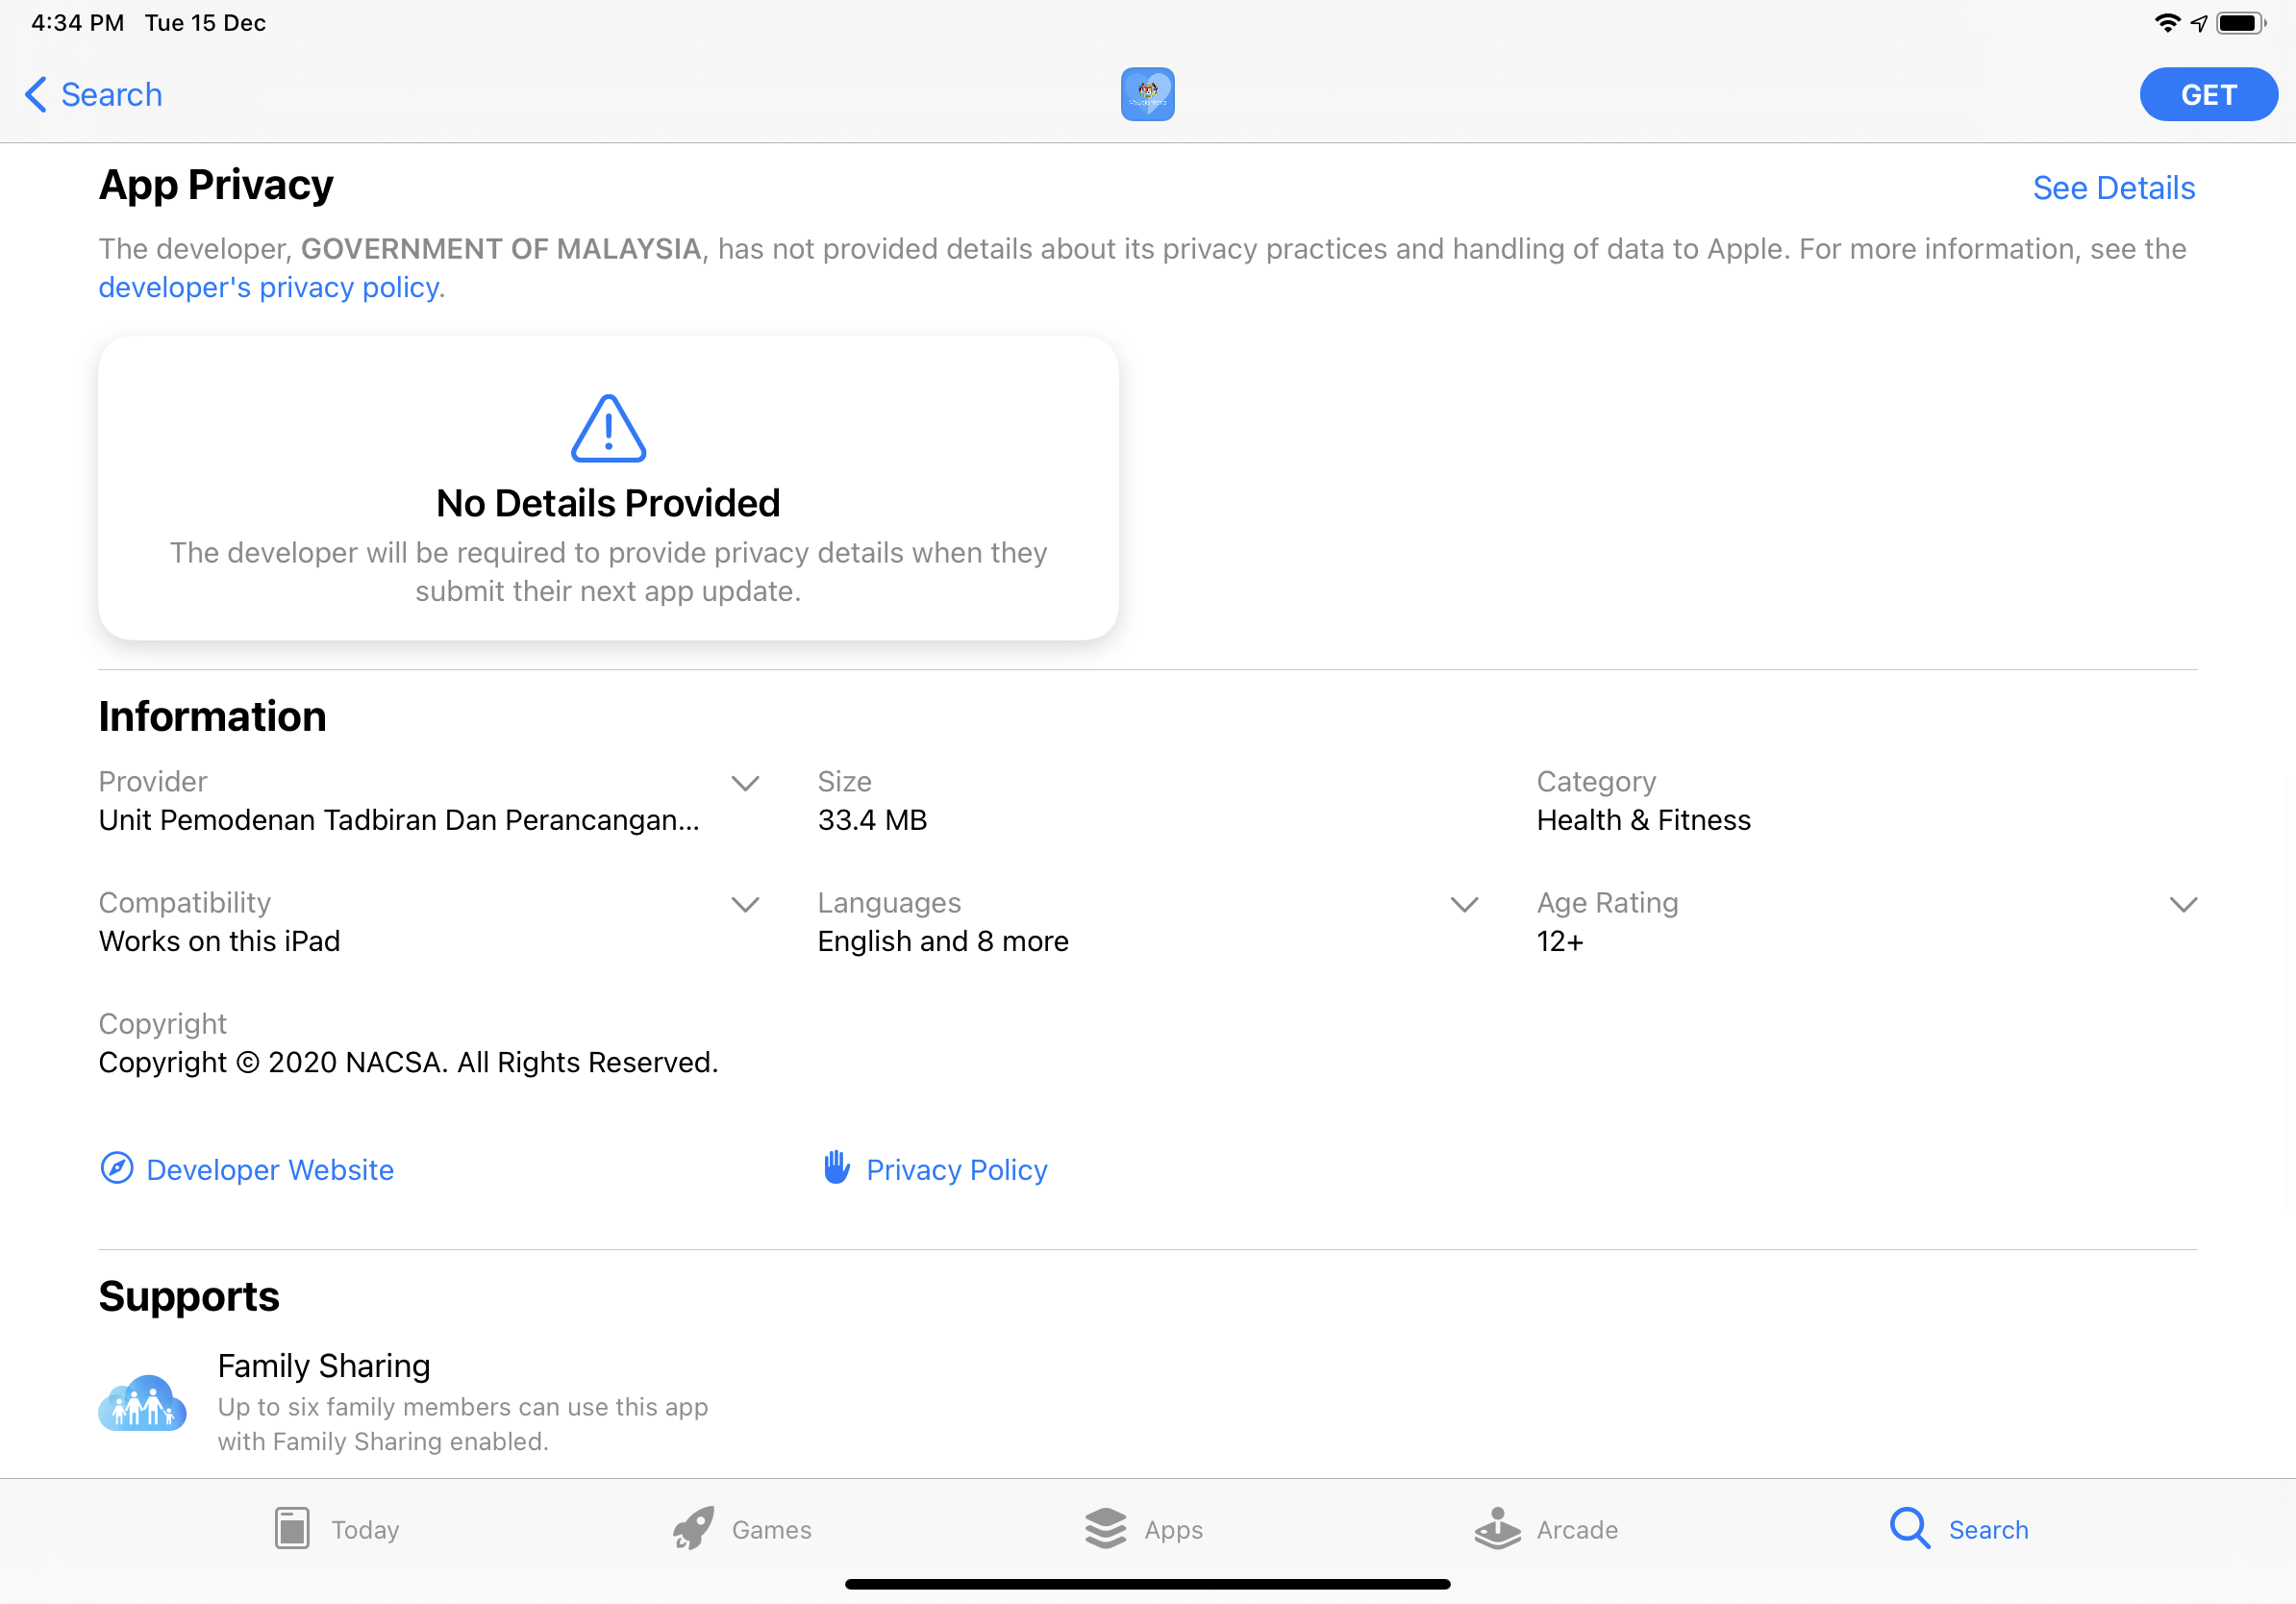Click the back chevron arrow icon
Image resolution: width=2296 pixels, height=1604 pixels.
pyautogui.click(x=36, y=95)
